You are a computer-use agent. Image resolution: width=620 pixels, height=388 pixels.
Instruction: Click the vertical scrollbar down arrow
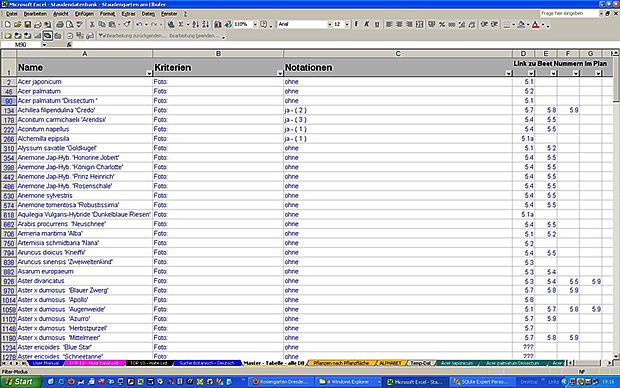[616, 356]
